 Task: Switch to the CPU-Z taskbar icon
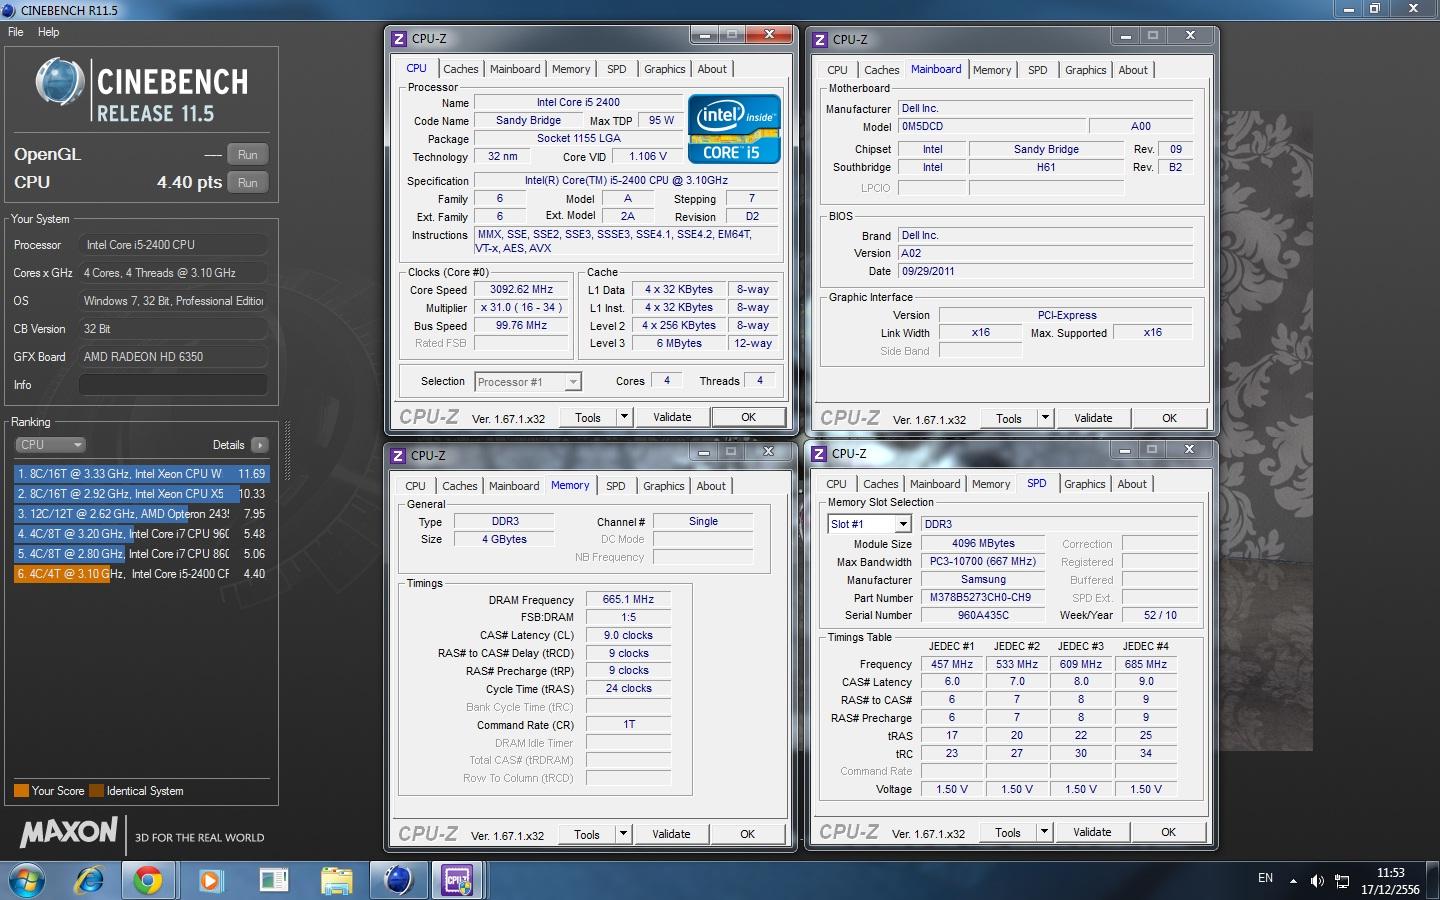(x=458, y=880)
